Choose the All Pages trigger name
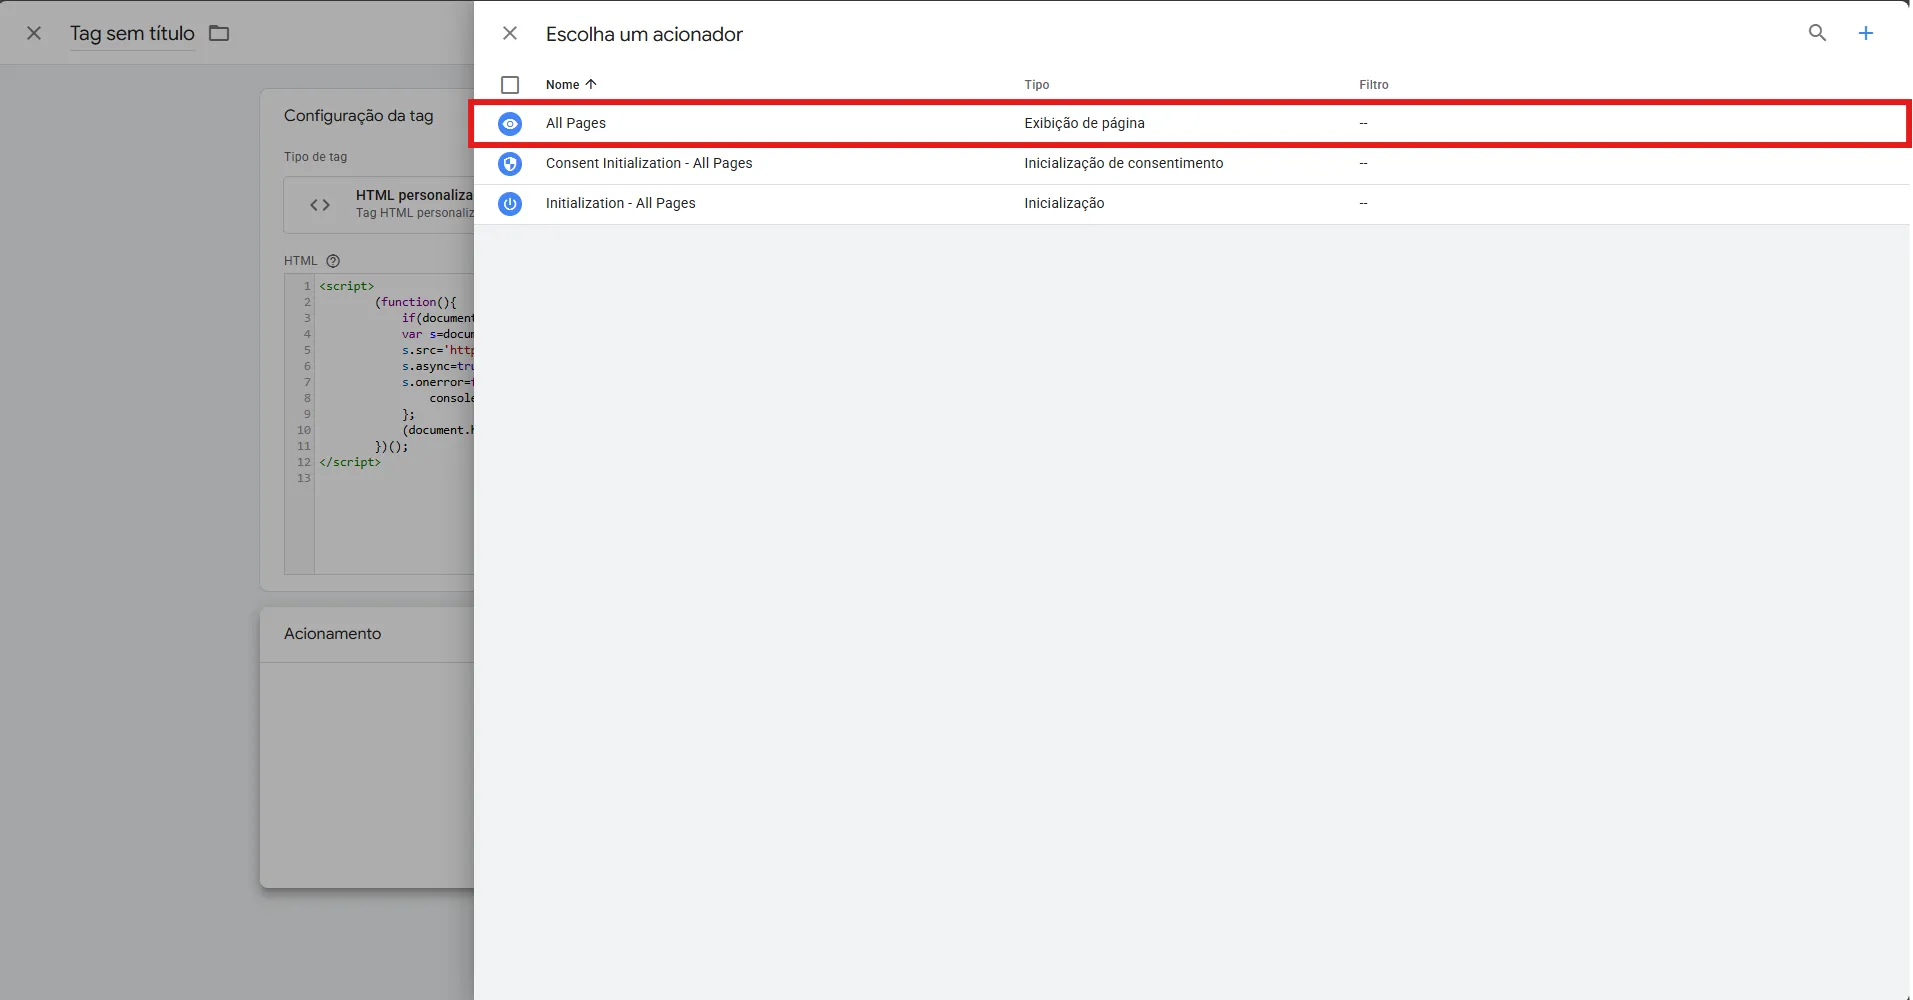Image resolution: width=1913 pixels, height=1000 pixels. click(x=575, y=123)
